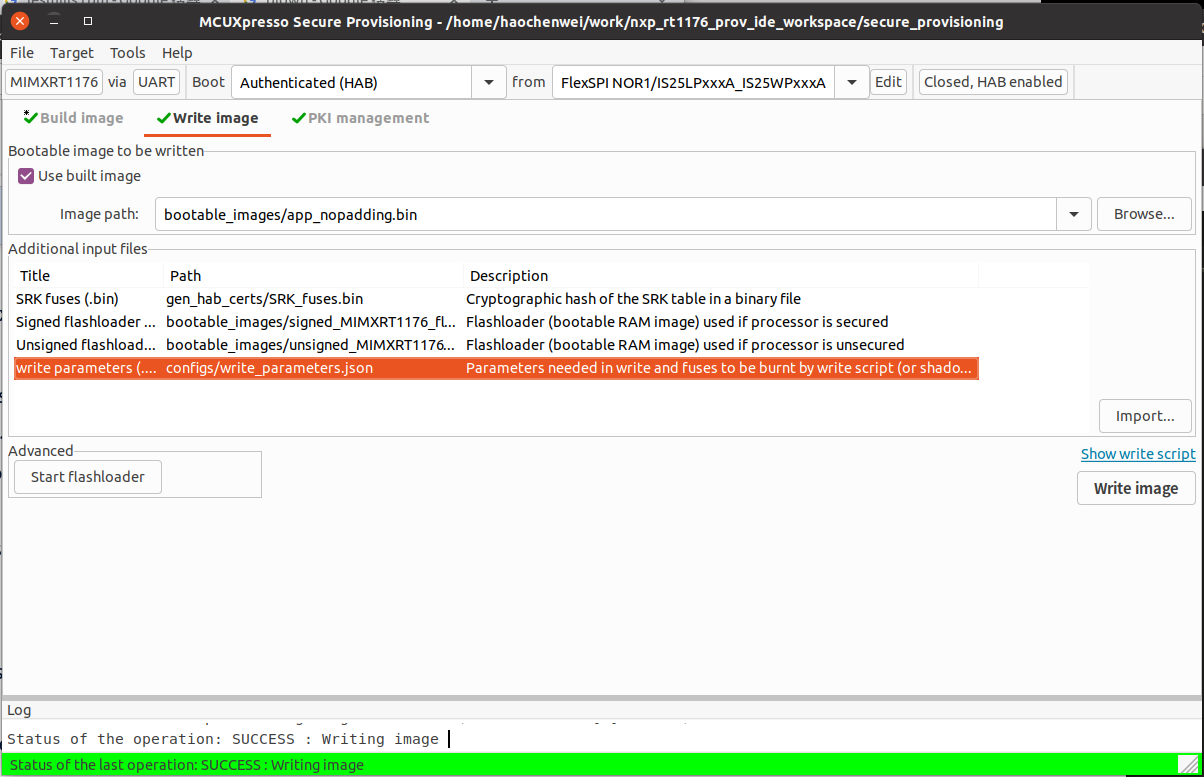Click the Write image button
This screenshot has height=777, width=1204.
(x=1136, y=488)
